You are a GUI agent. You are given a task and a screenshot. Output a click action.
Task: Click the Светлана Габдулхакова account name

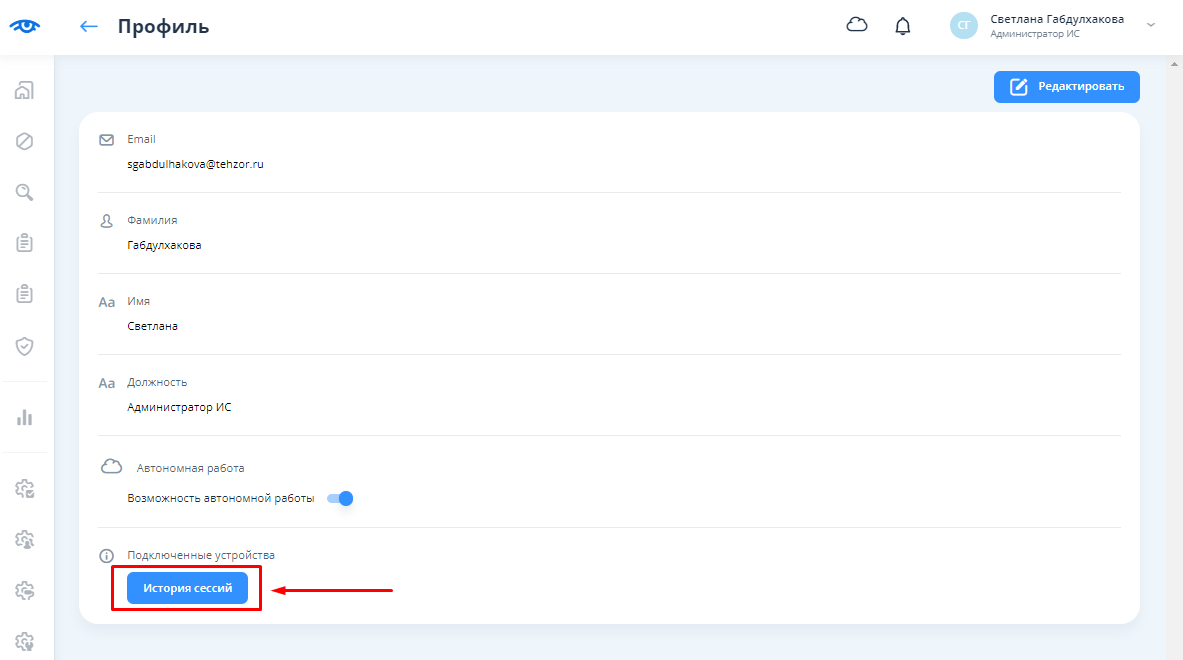[x=1056, y=19]
